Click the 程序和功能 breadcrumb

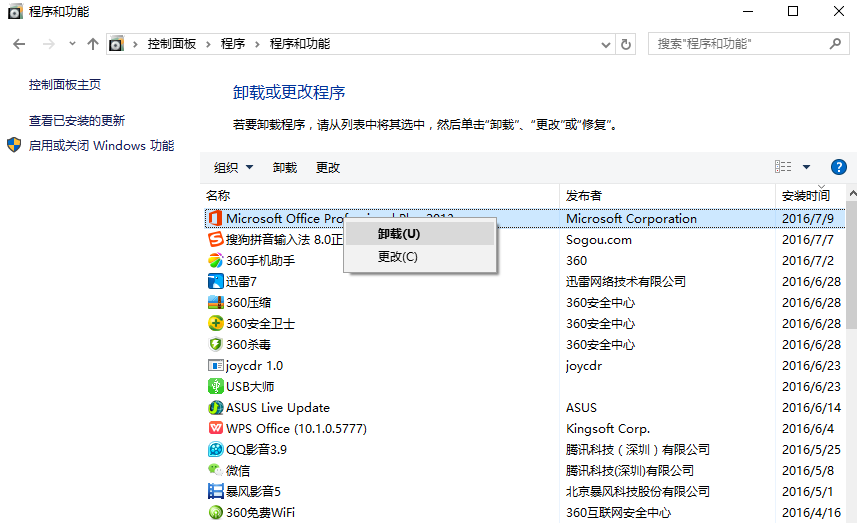300,44
